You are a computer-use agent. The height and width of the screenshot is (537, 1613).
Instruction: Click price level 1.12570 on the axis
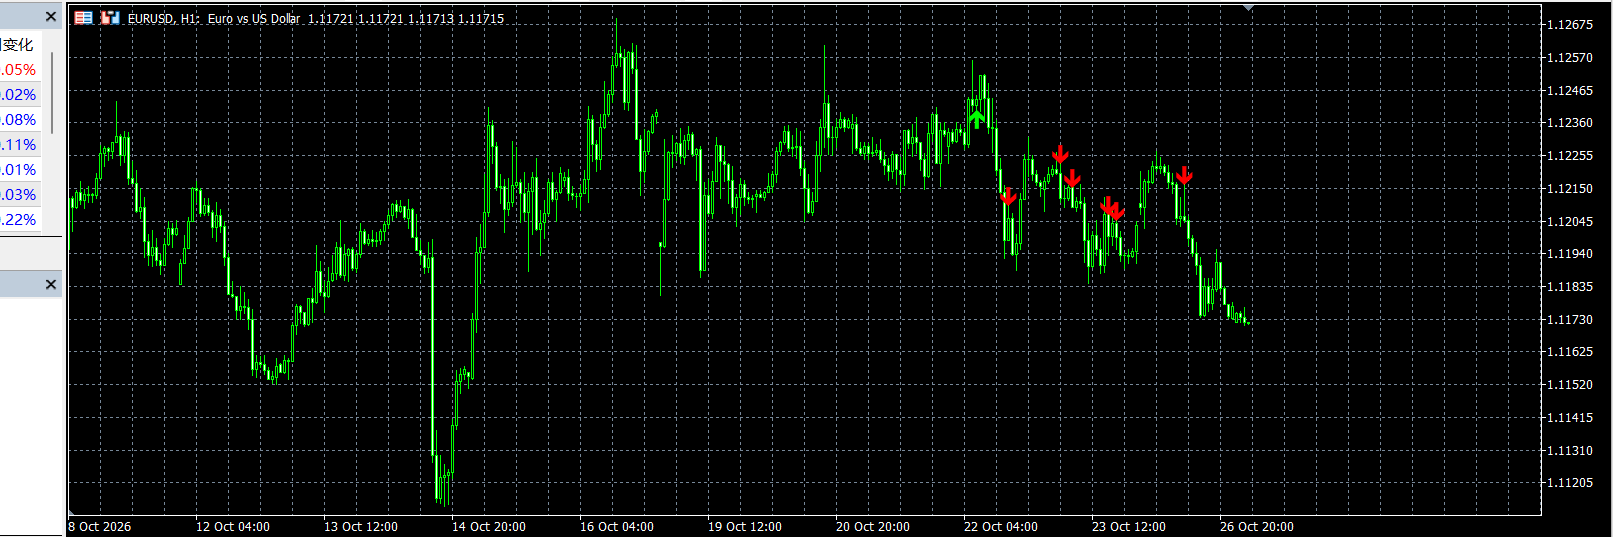1570,58
